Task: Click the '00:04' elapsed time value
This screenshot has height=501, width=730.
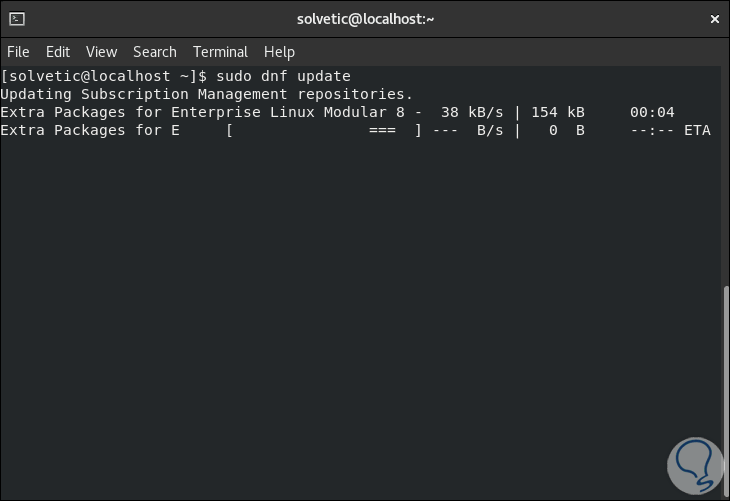Action: point(652,112)
